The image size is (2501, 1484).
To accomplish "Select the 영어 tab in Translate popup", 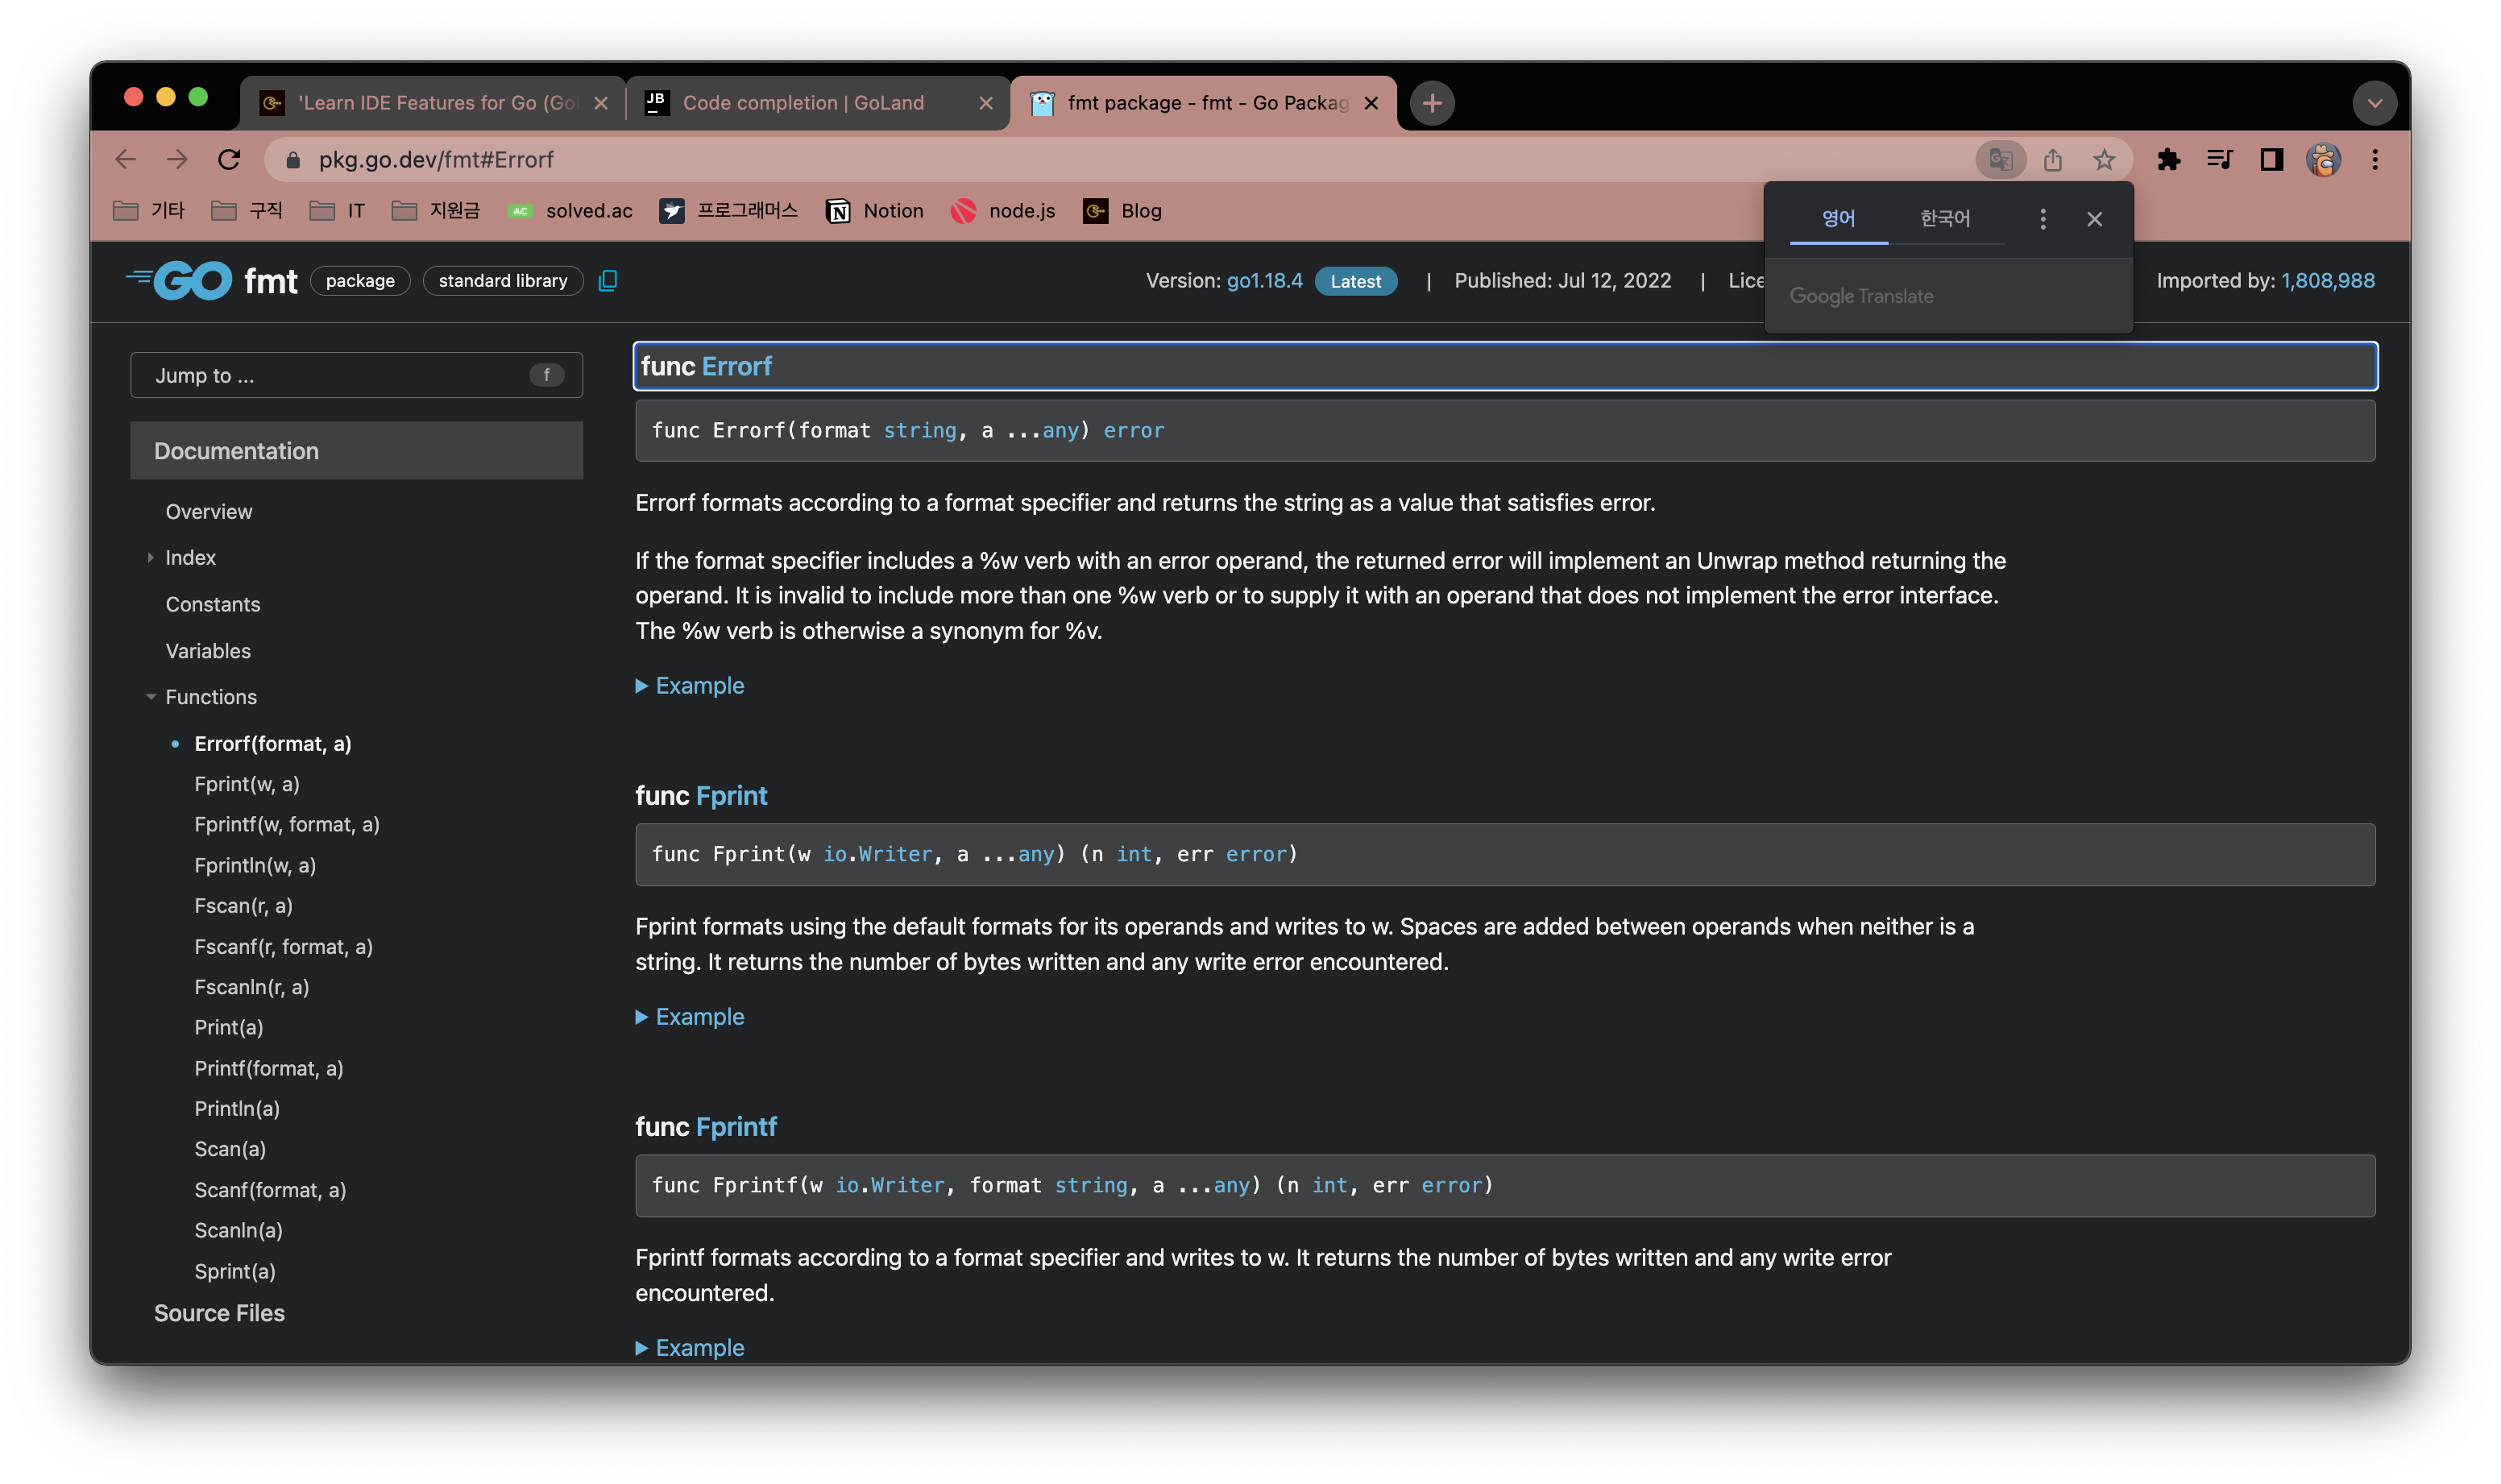I will 1838,219.
